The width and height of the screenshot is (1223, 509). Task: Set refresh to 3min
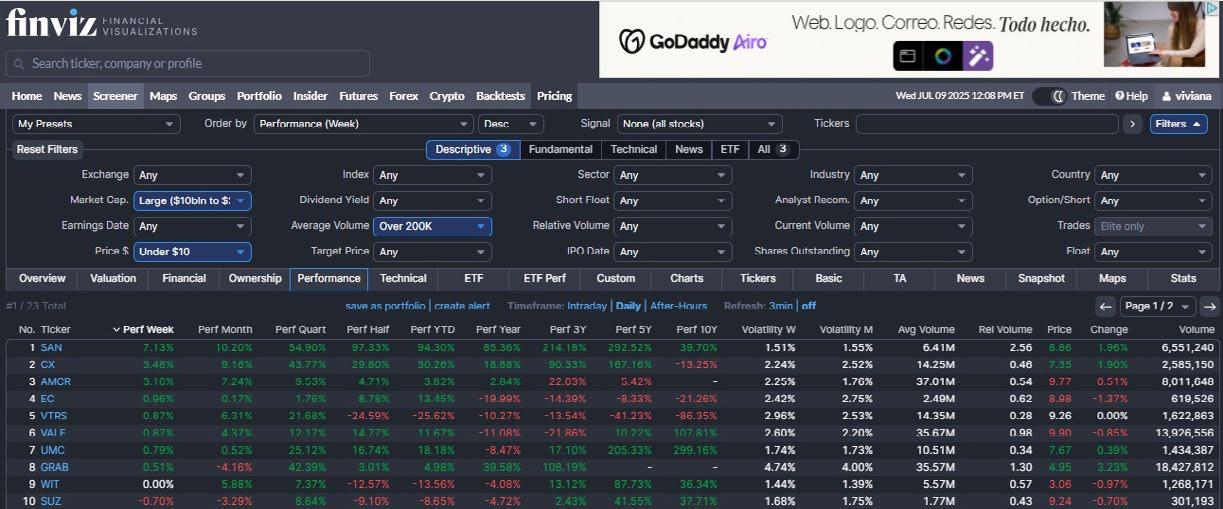click(781, 306)
